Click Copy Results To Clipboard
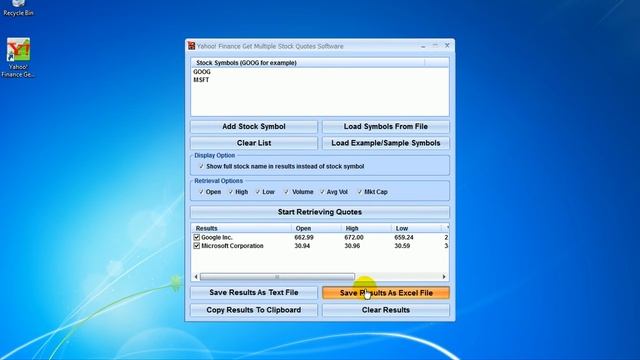 coord(254,310)
